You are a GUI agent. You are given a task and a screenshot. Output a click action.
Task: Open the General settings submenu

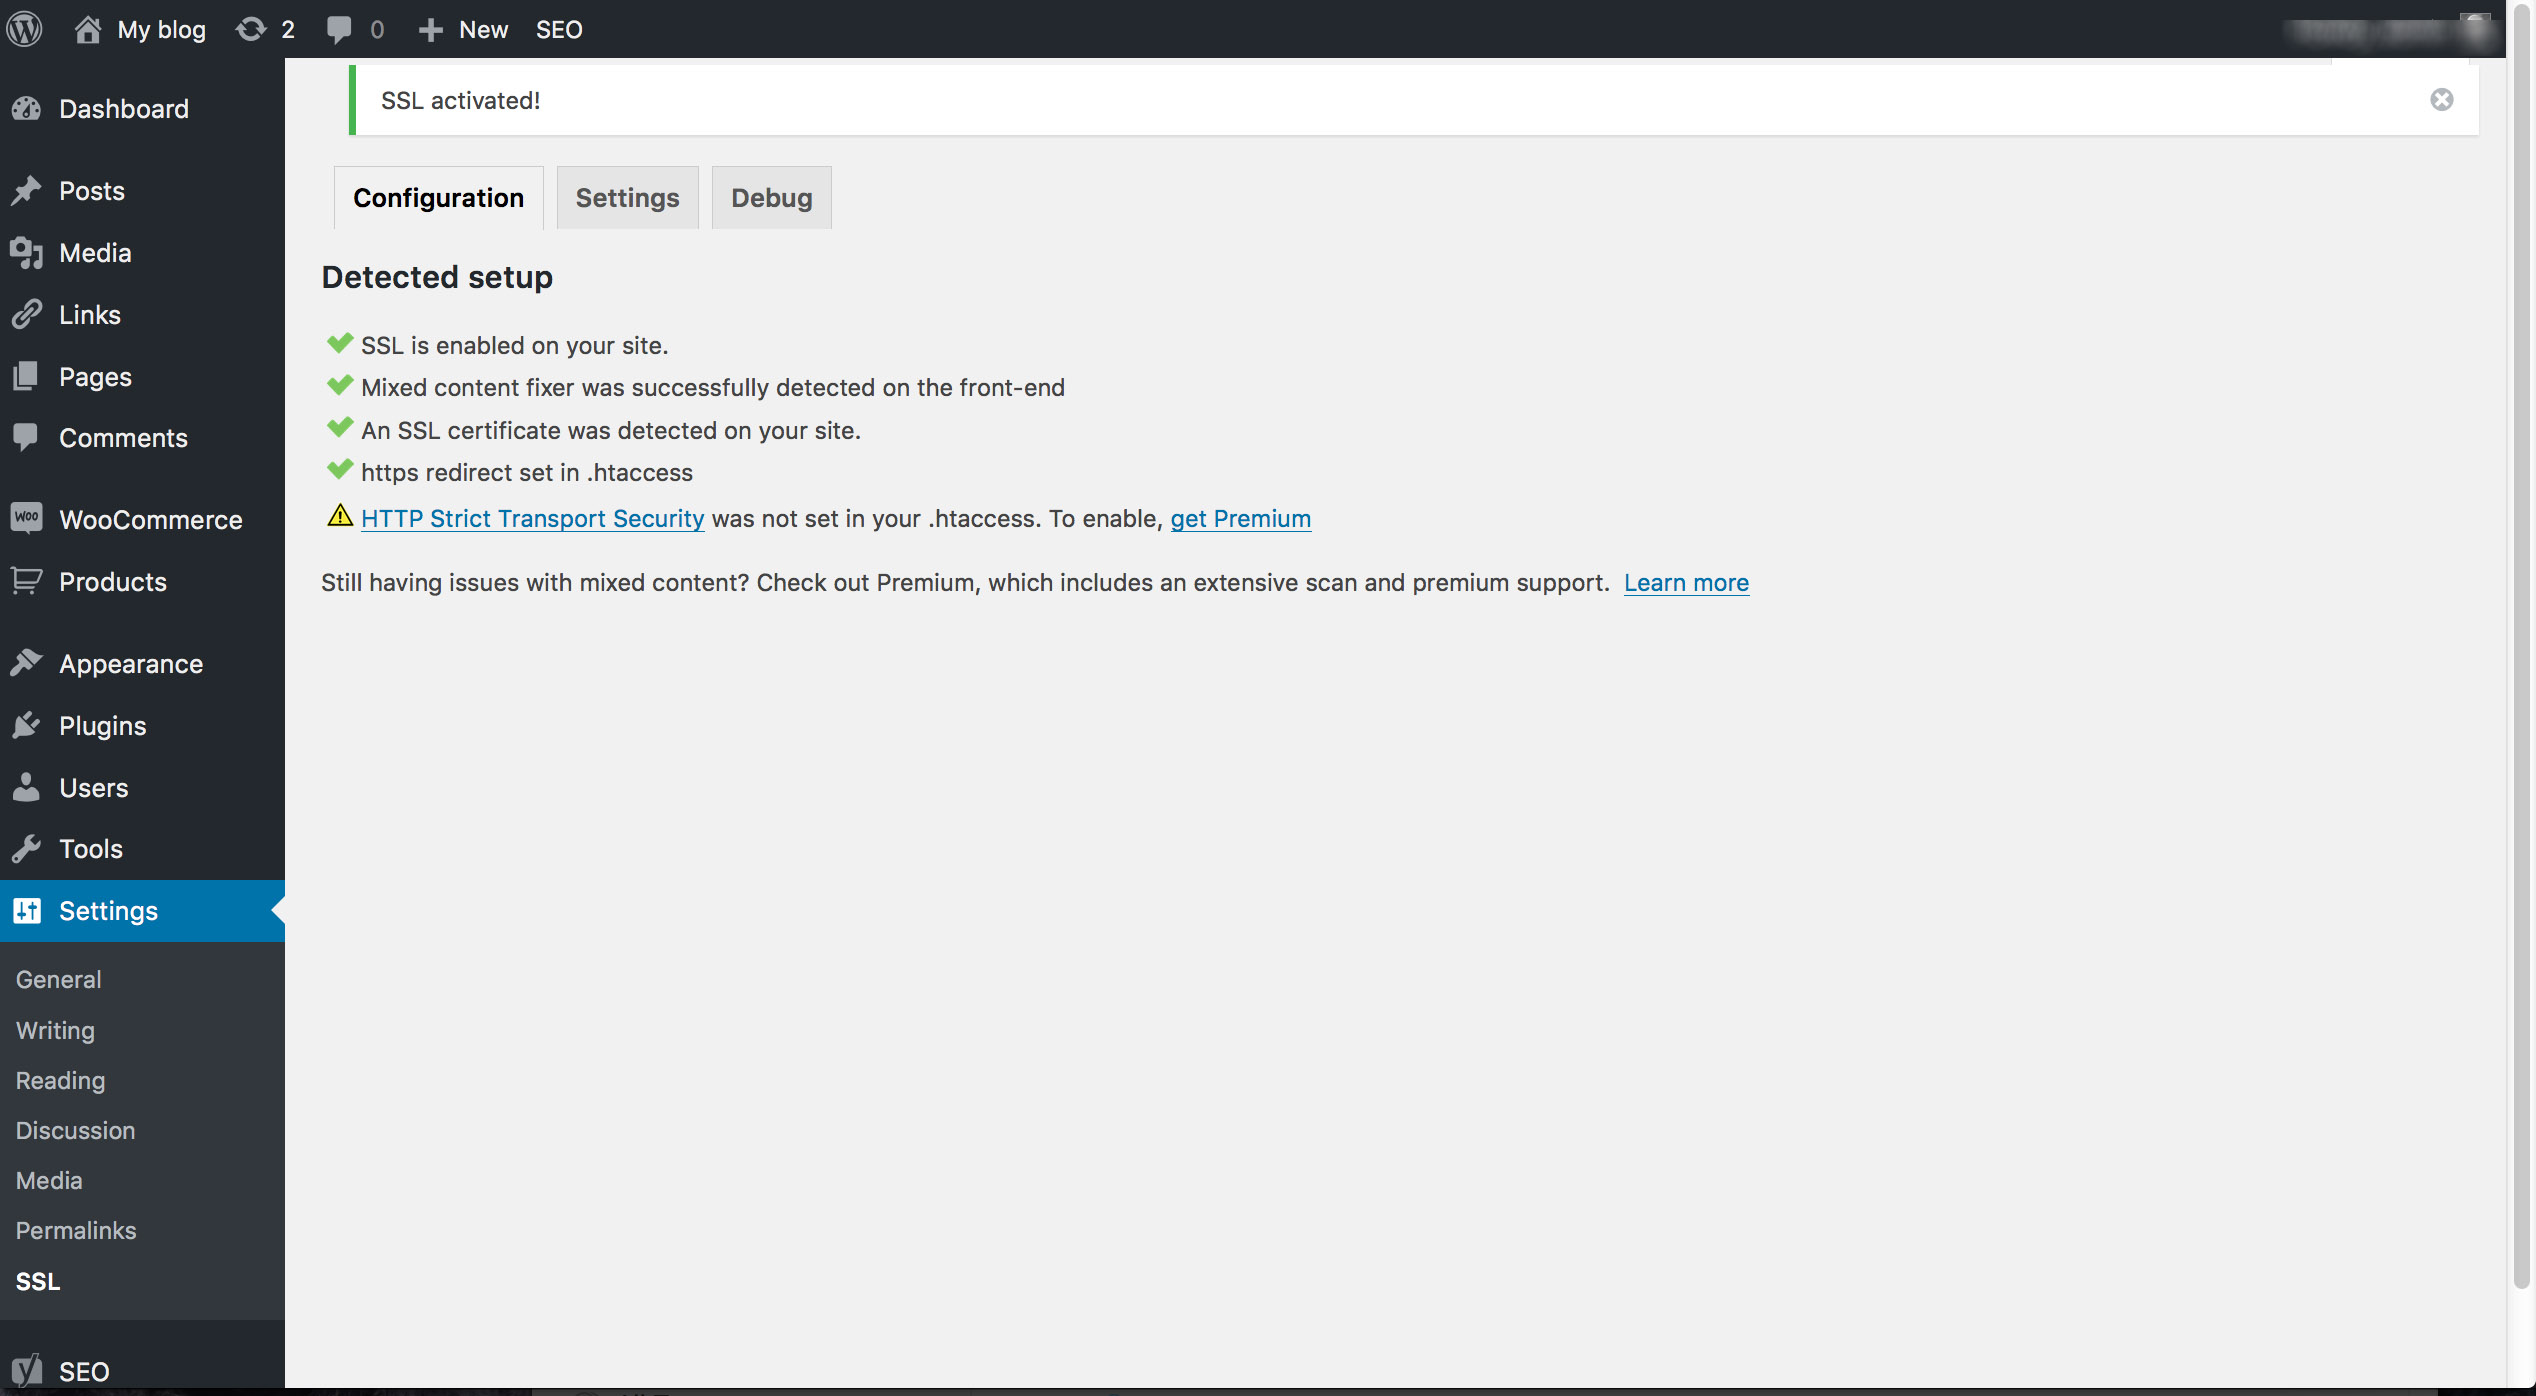click(x=58, y=980)
